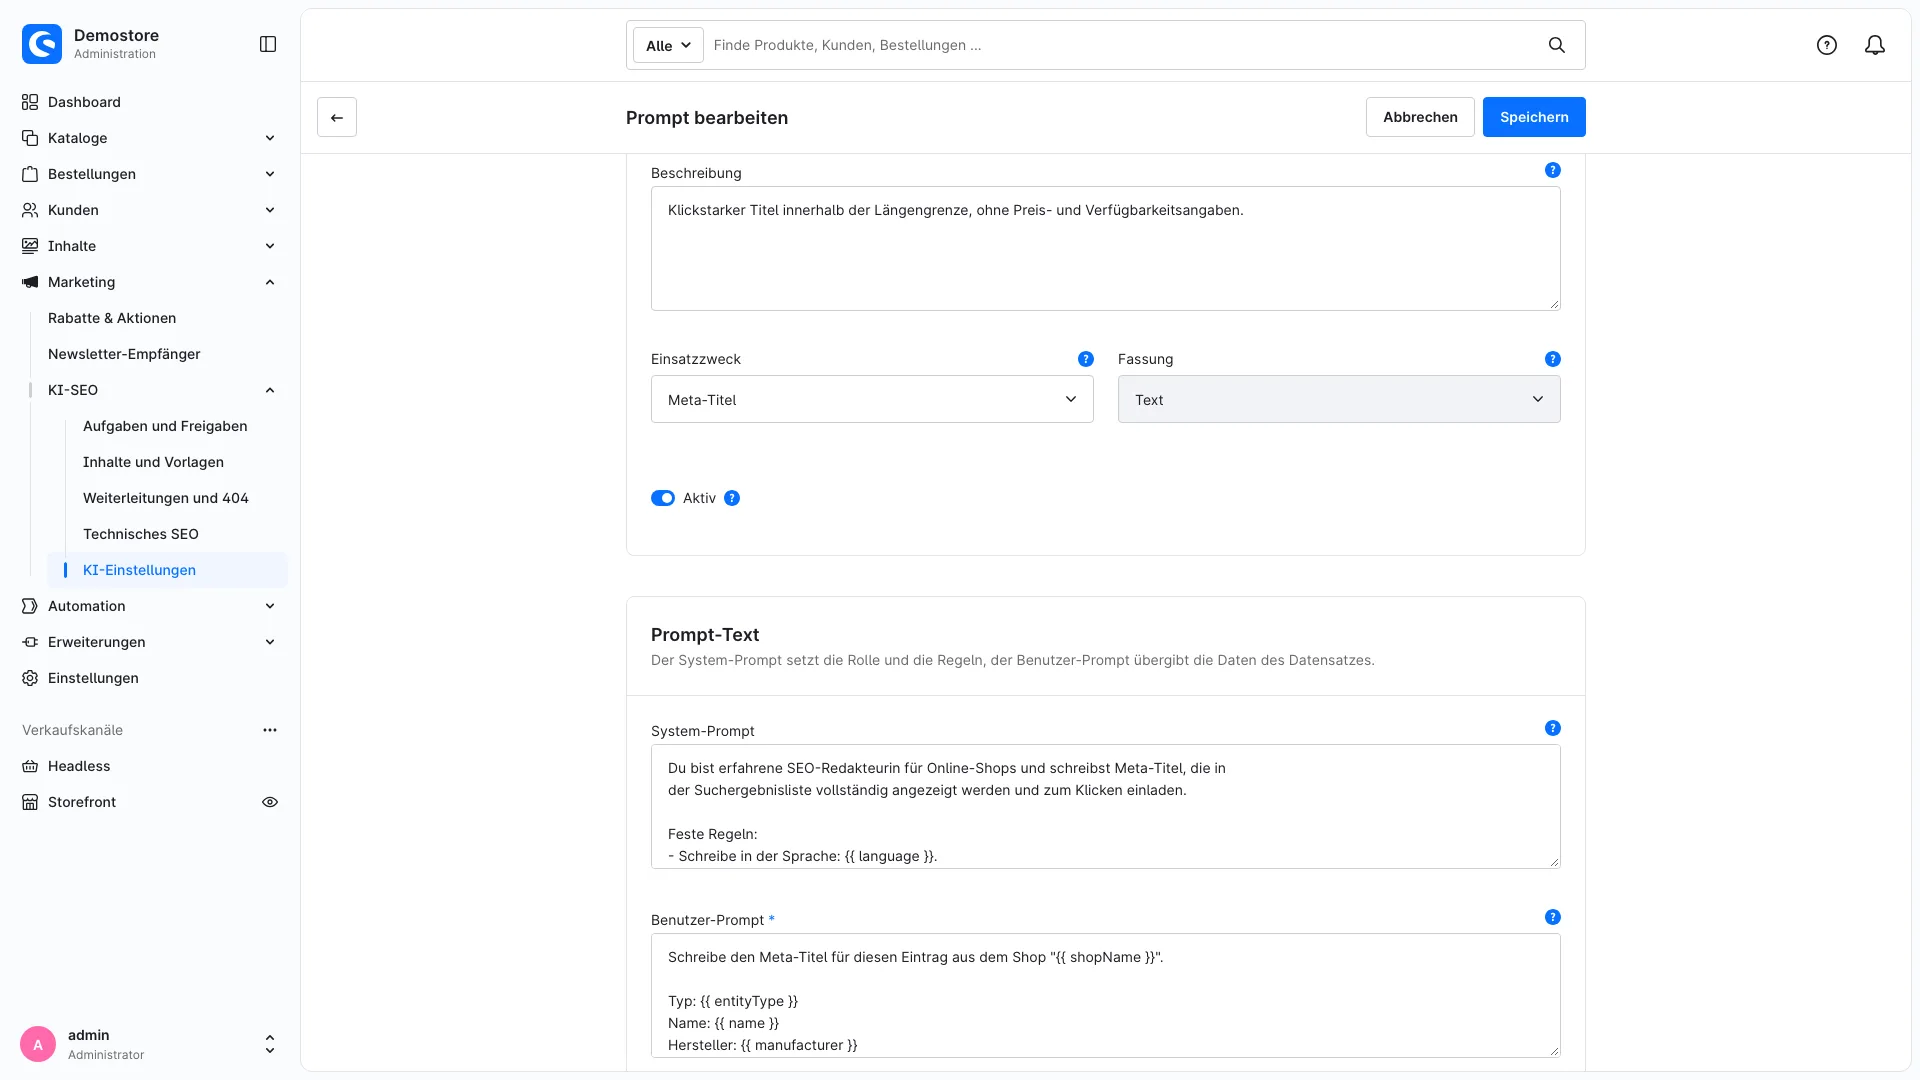The width and height of the screenshot is (1920, 1080).
Task: Collapse the sidebar with the panel icon
Action: [268, 44]
